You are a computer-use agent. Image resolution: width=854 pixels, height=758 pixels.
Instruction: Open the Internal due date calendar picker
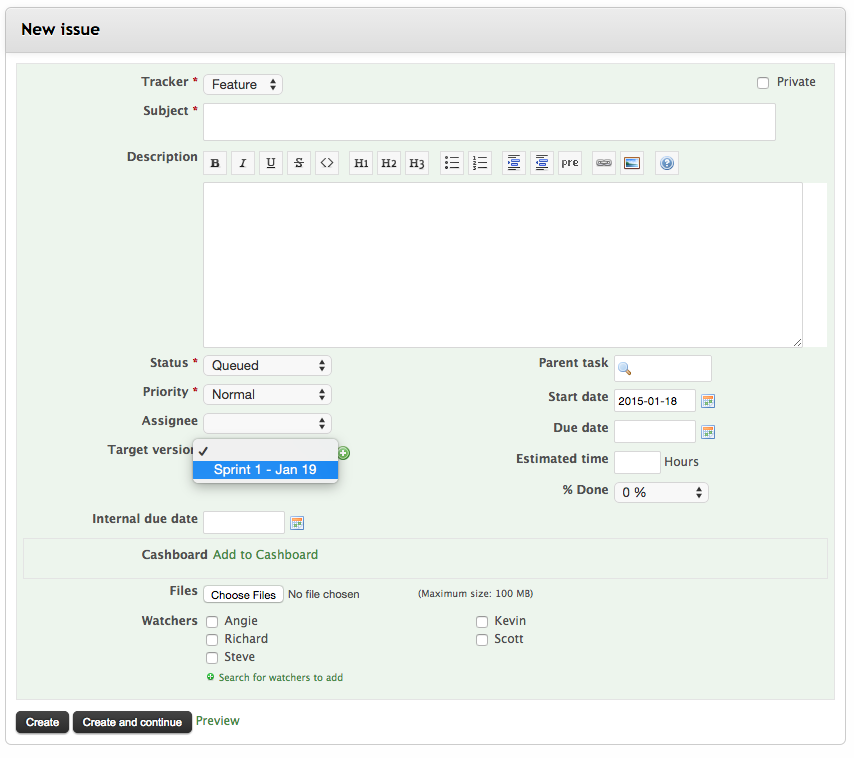tap(297, 523)
